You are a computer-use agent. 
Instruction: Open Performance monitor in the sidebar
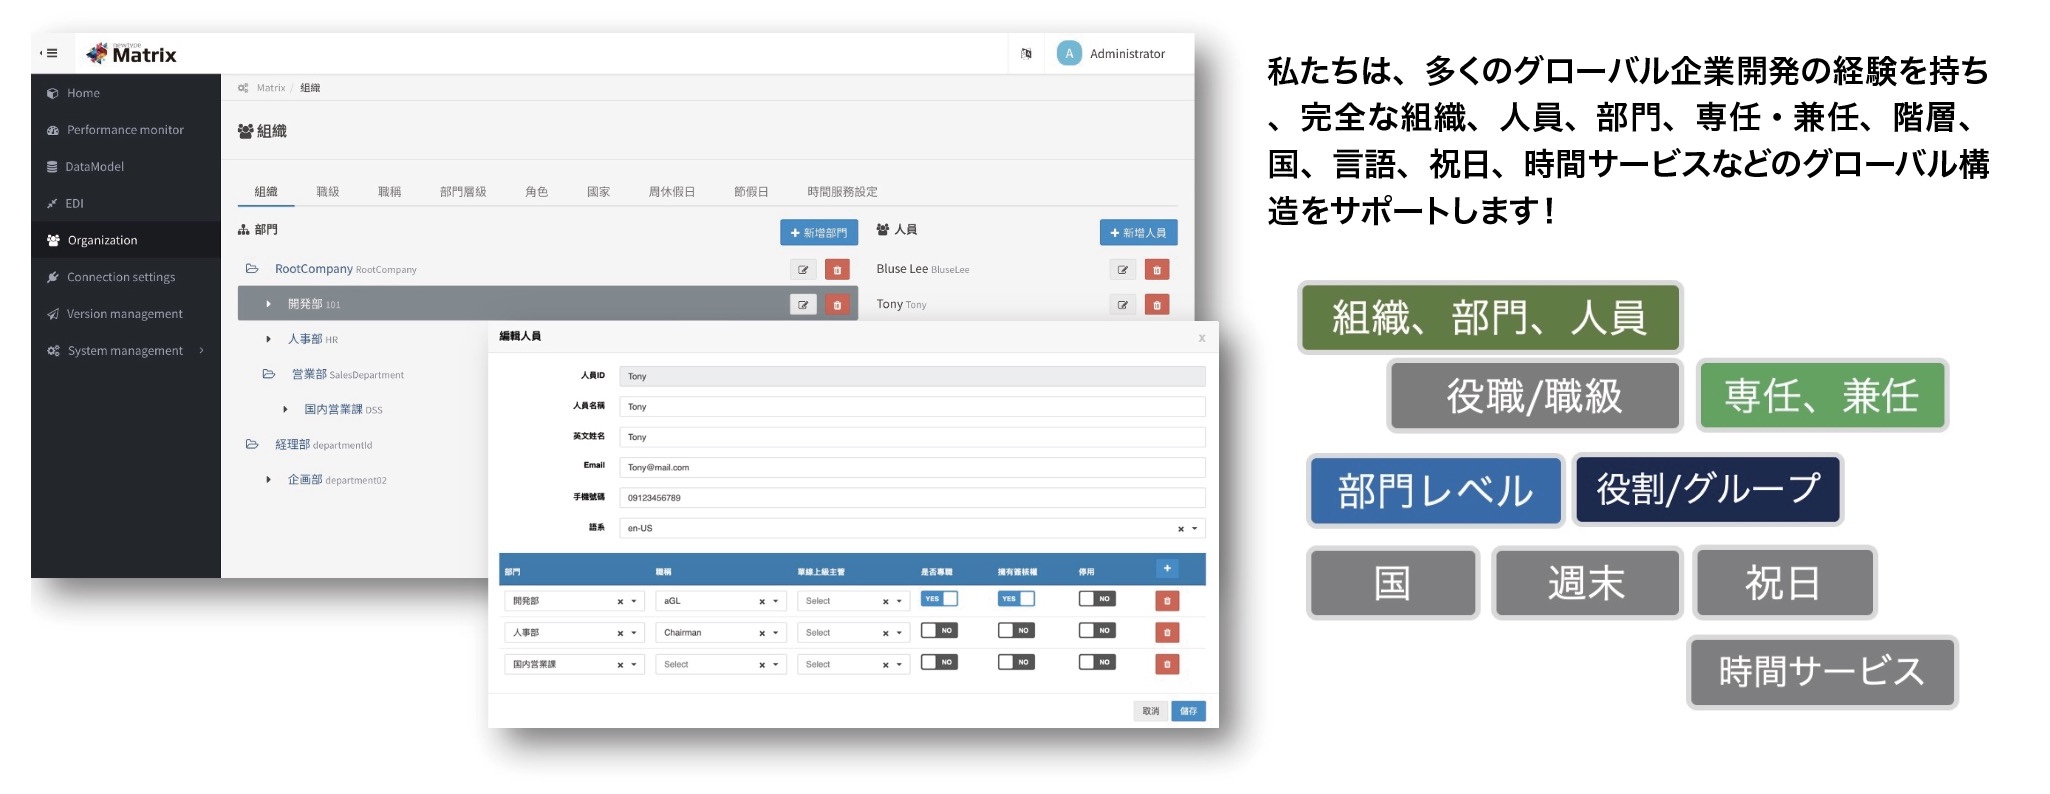[x=125, y=130]
